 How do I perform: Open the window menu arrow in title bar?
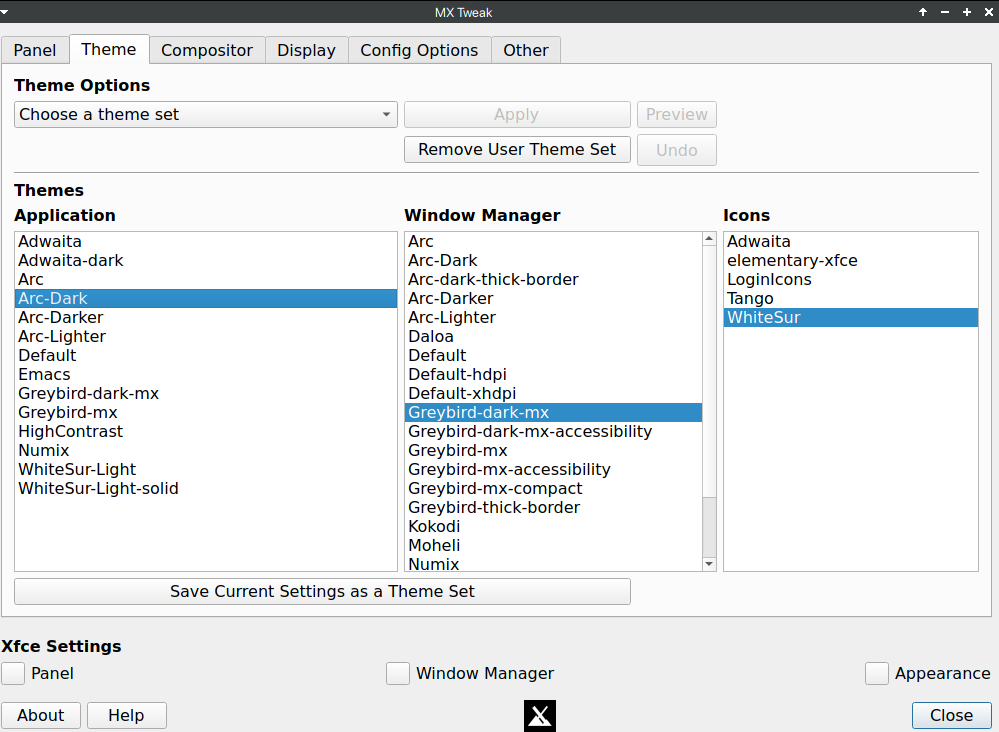point(4,11)
